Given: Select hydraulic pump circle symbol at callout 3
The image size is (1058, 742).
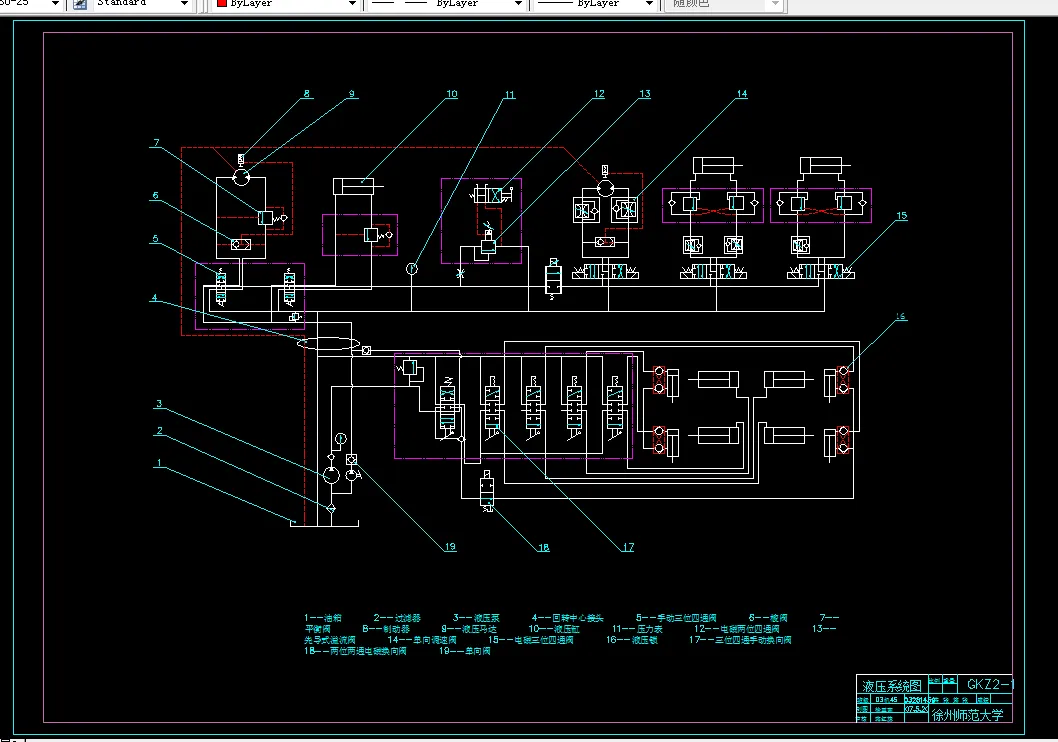Looking at the screenshot, I should (331, 475).
